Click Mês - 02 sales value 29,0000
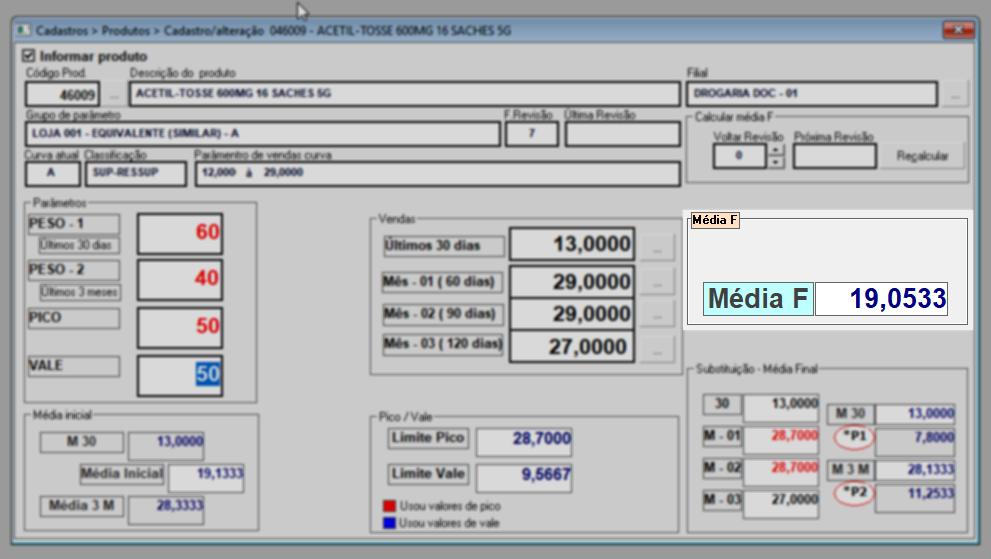991x559 pixels. coord(571,314)
